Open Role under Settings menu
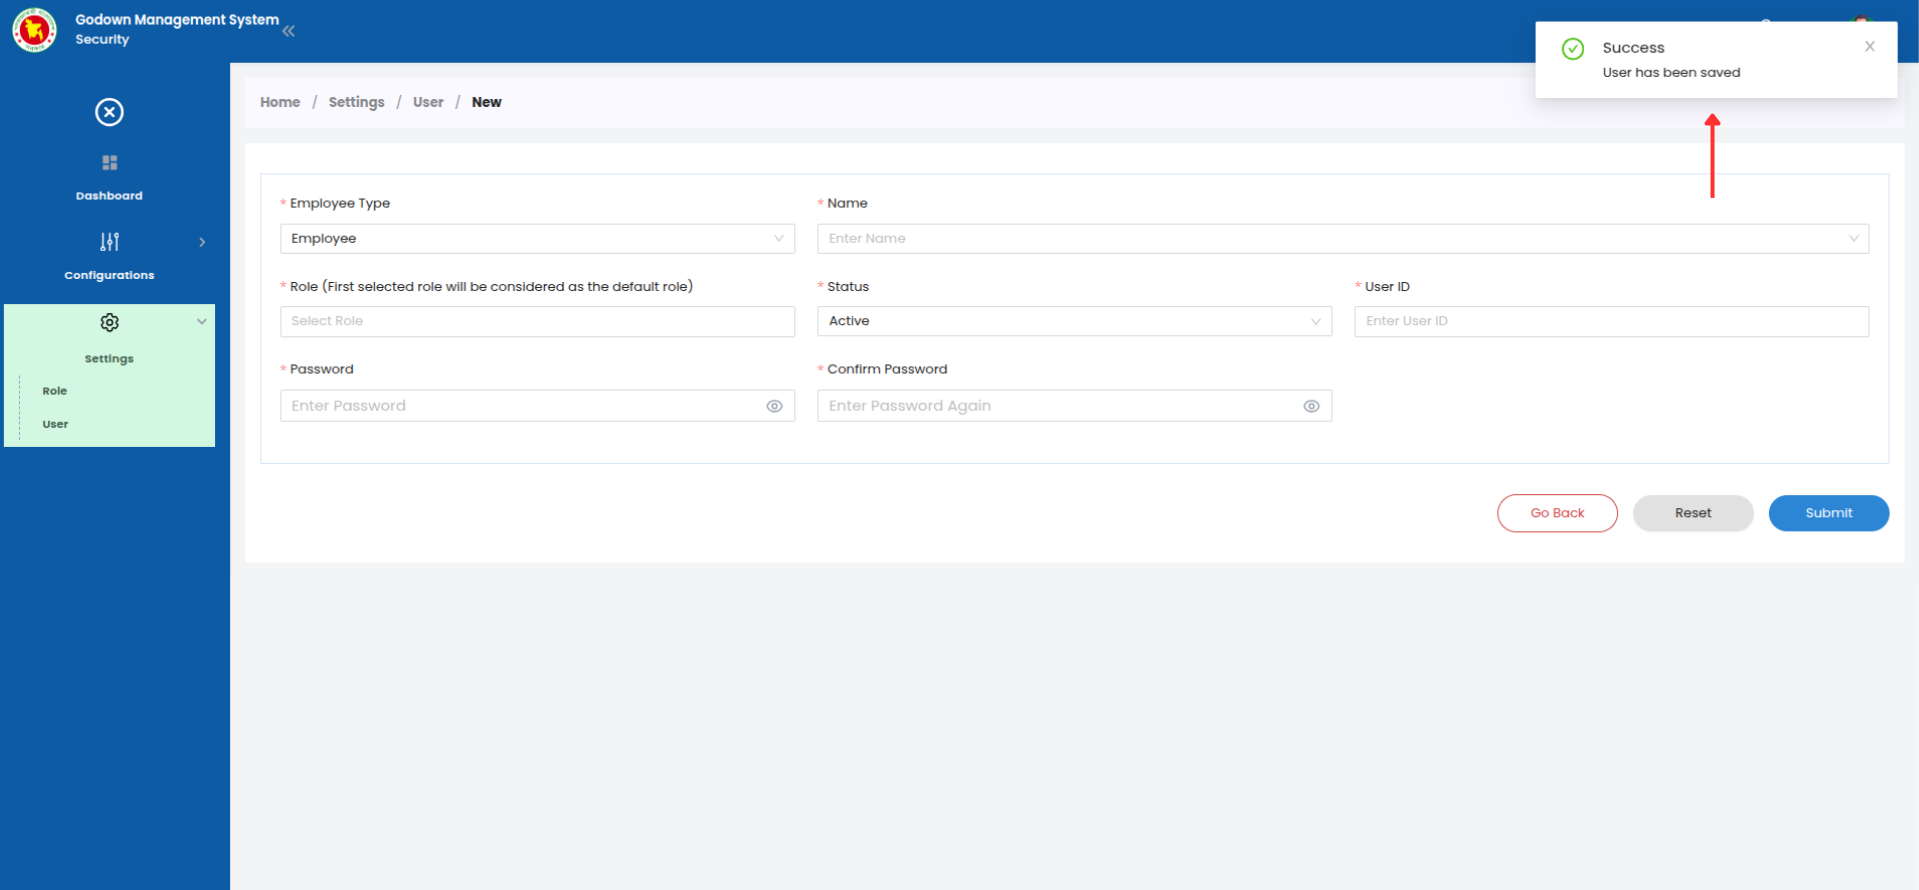Viewport: 1919px width, 890px height. (x=55, y=391)
